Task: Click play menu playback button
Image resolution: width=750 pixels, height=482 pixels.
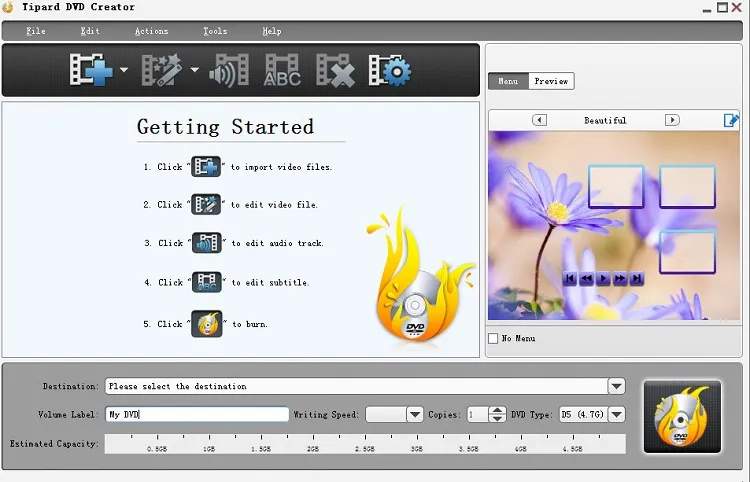Action: click(603, 278)
